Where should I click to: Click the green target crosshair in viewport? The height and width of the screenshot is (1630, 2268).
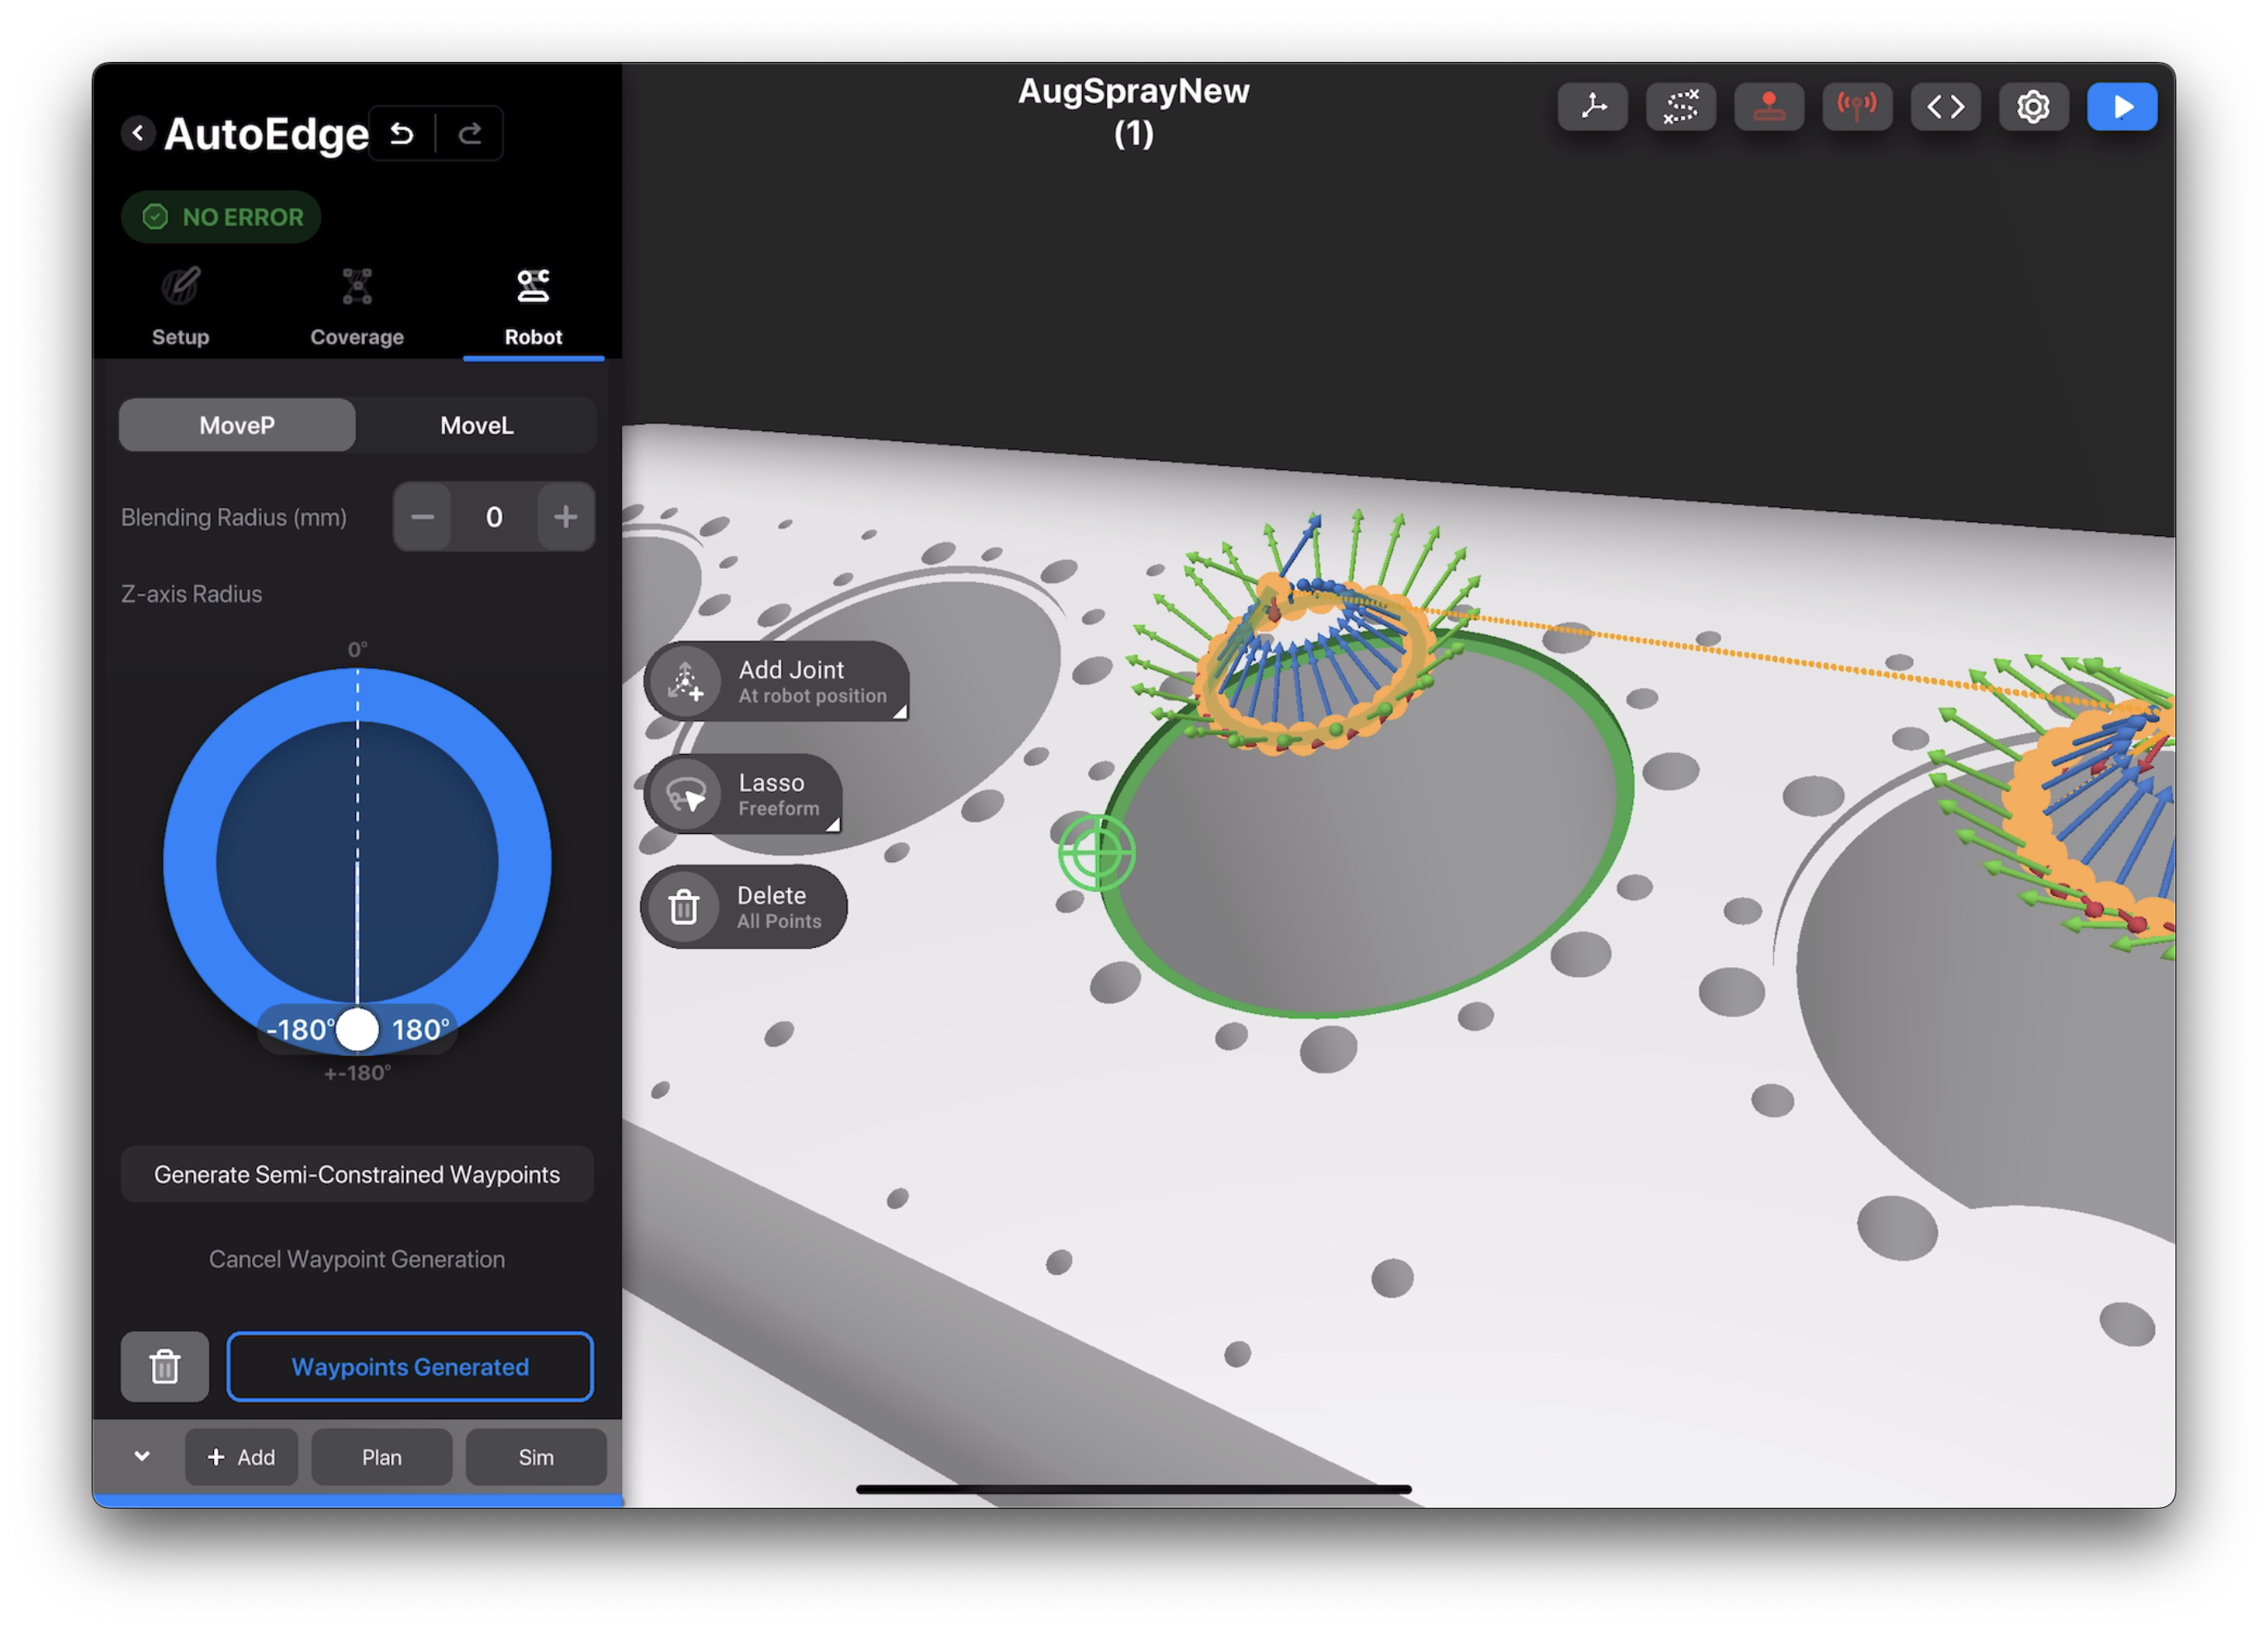pos(1097,853)
